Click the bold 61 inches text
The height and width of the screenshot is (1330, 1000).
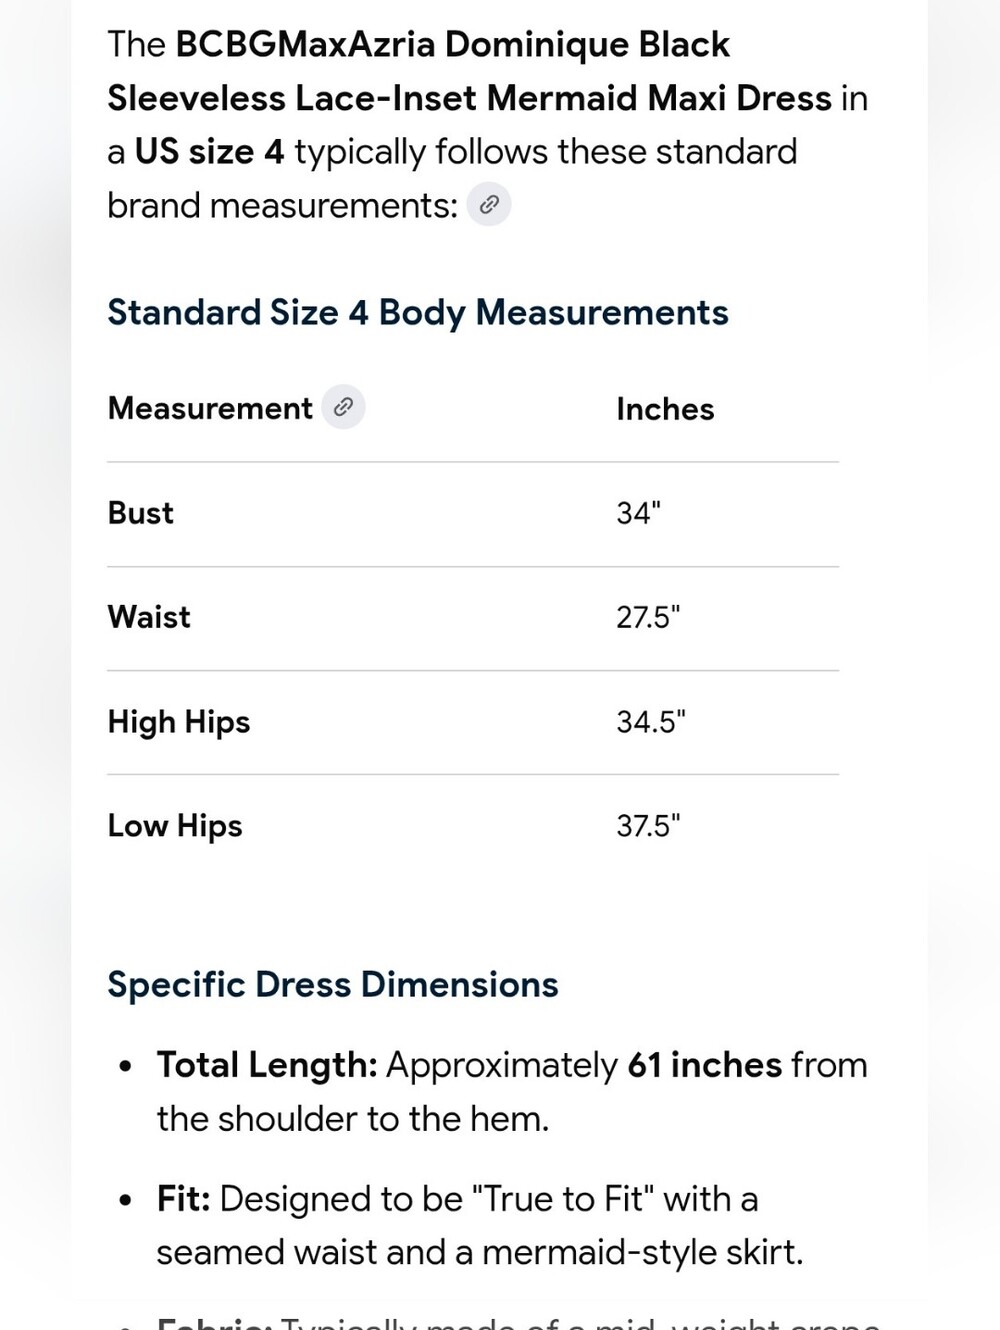coord(704,1065)
